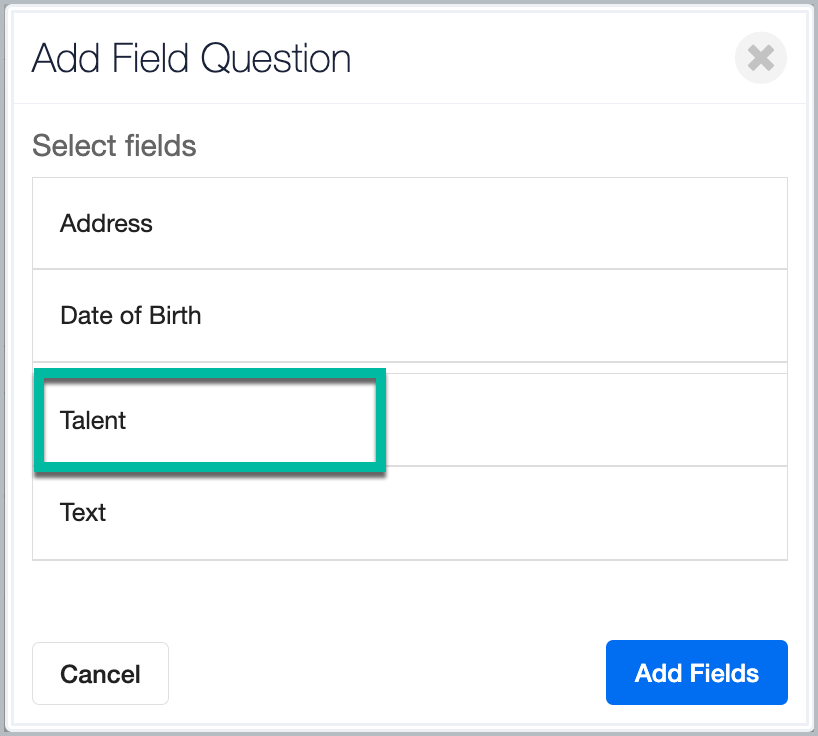Dismiss the modal with the X button
Image resolution: width=818 pixels, height=736 pixels.
pos(760,58)
